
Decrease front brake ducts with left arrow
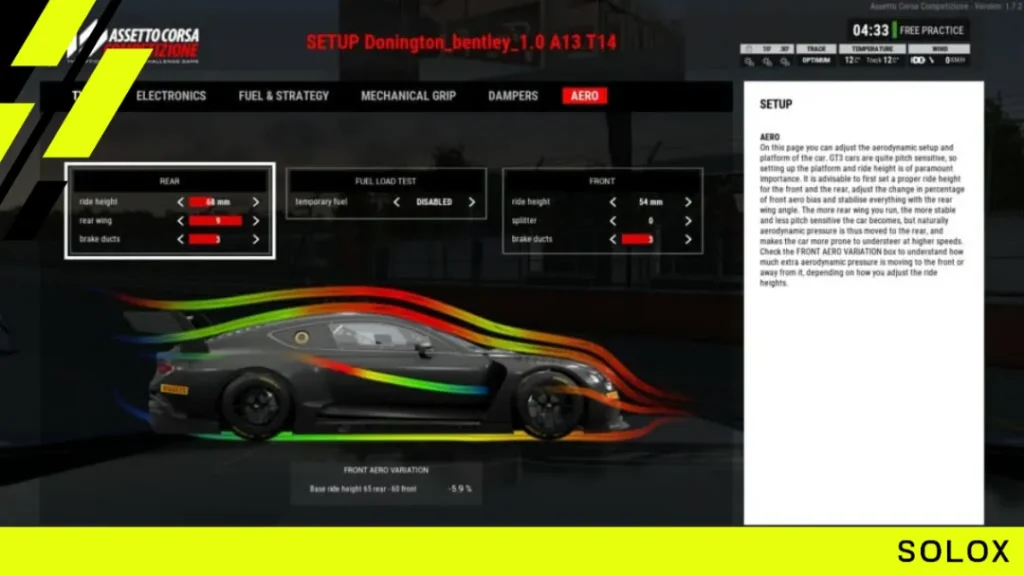(613, 239)
